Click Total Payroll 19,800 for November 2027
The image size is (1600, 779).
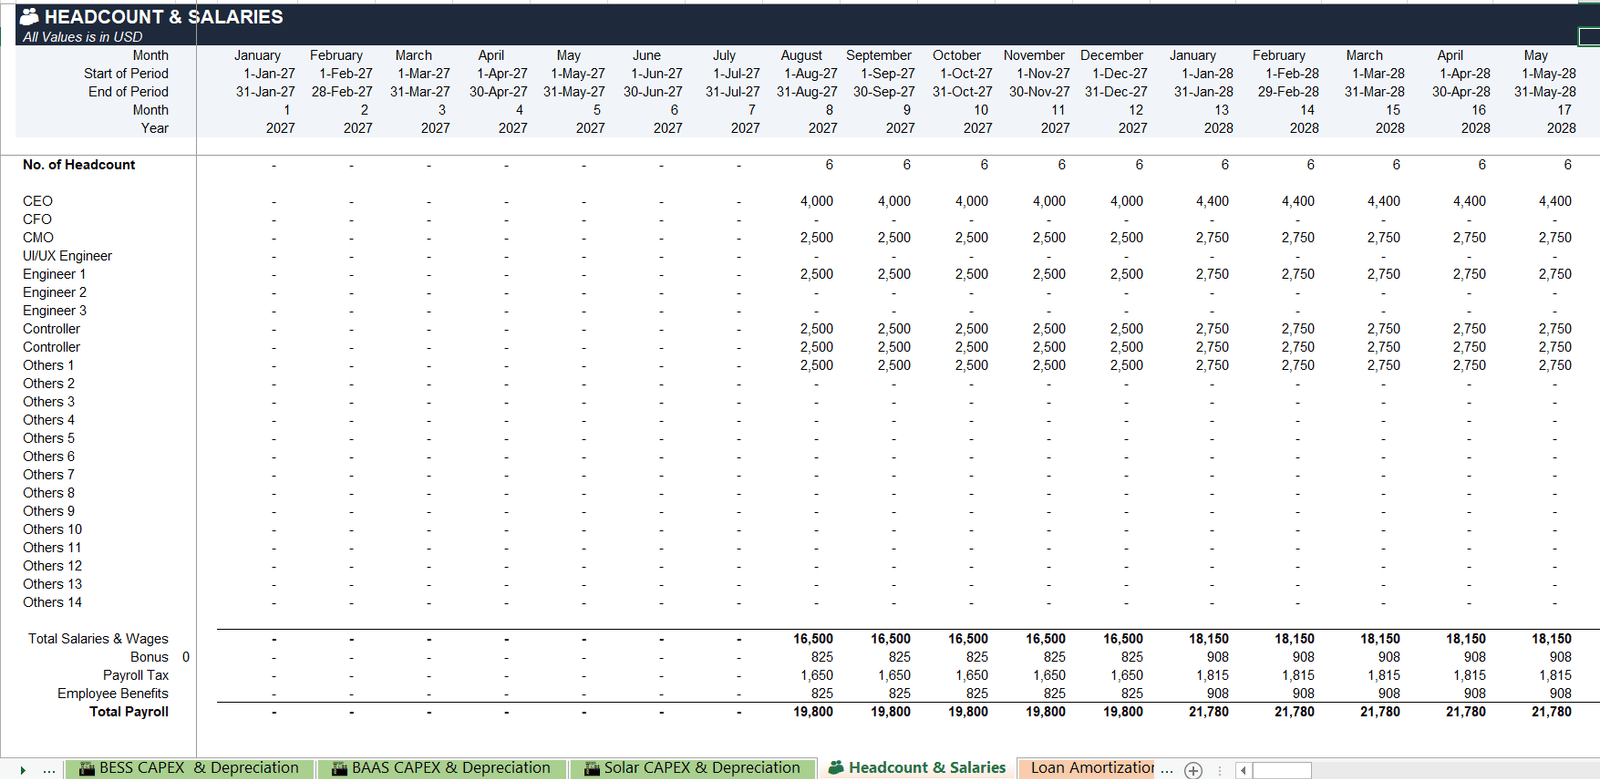pos(1045,712)
